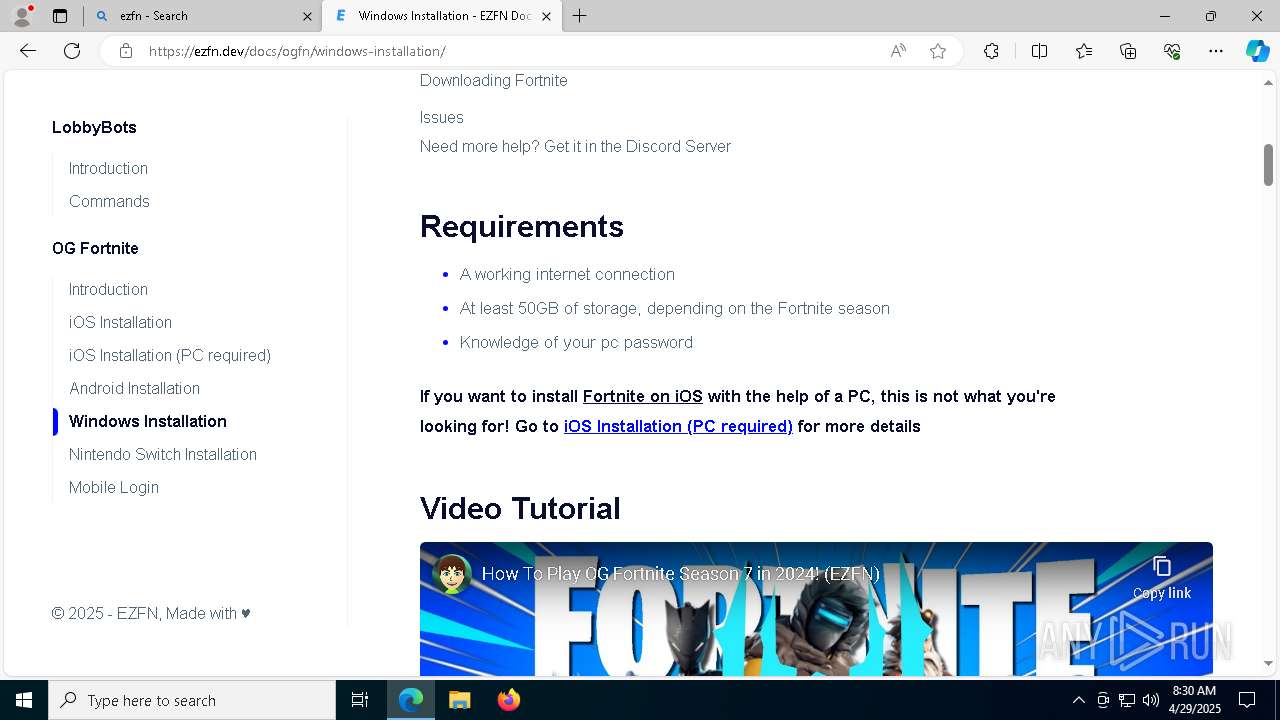This screenshot has height=720, width=1280.
Task: Open the volume control in tray
Action: 1150,700
